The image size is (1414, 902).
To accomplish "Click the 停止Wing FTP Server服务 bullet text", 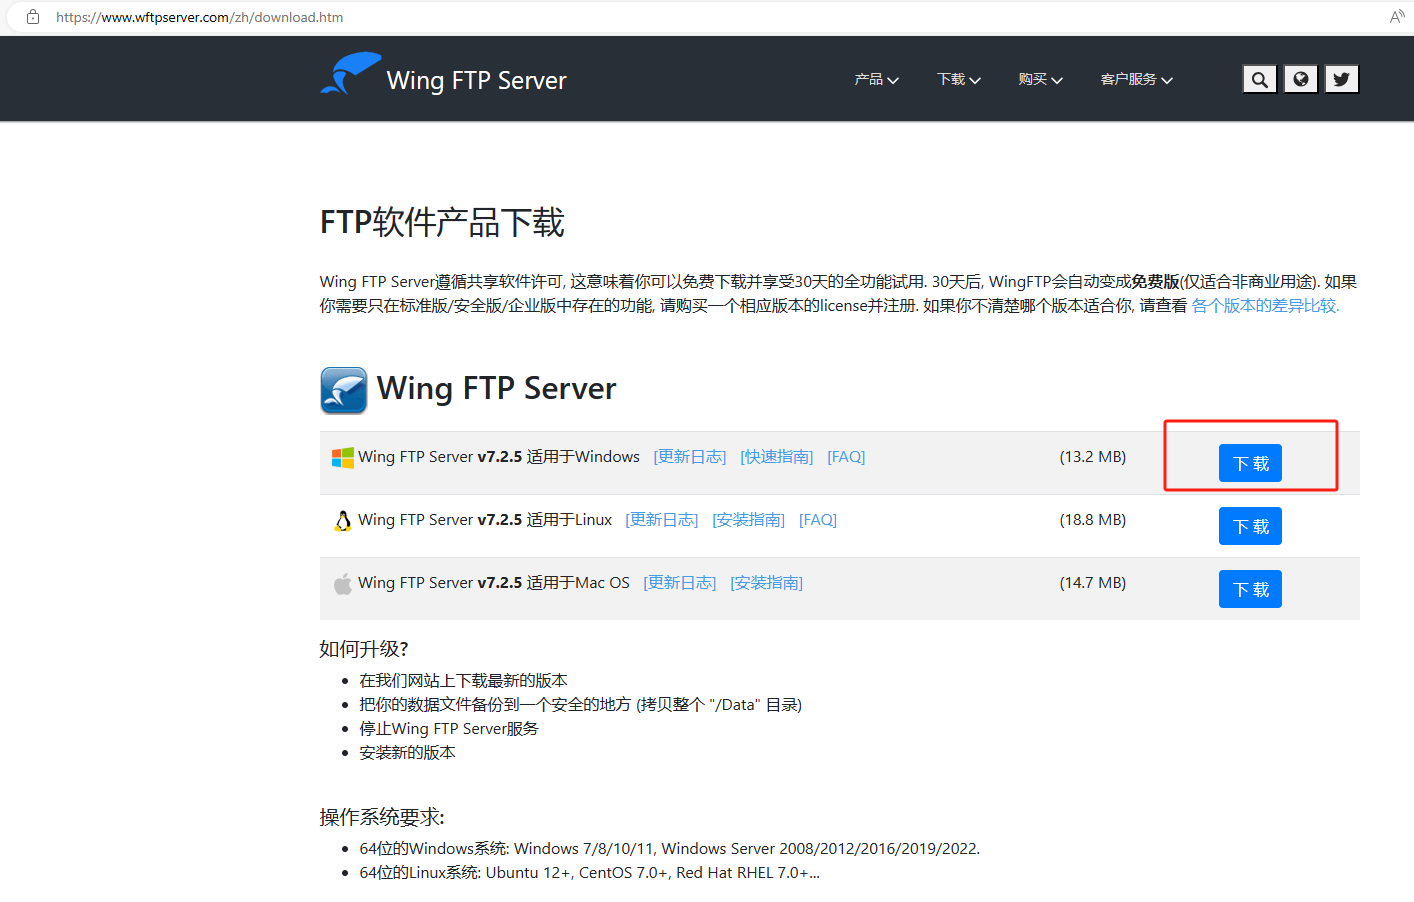I will (449, 729).
